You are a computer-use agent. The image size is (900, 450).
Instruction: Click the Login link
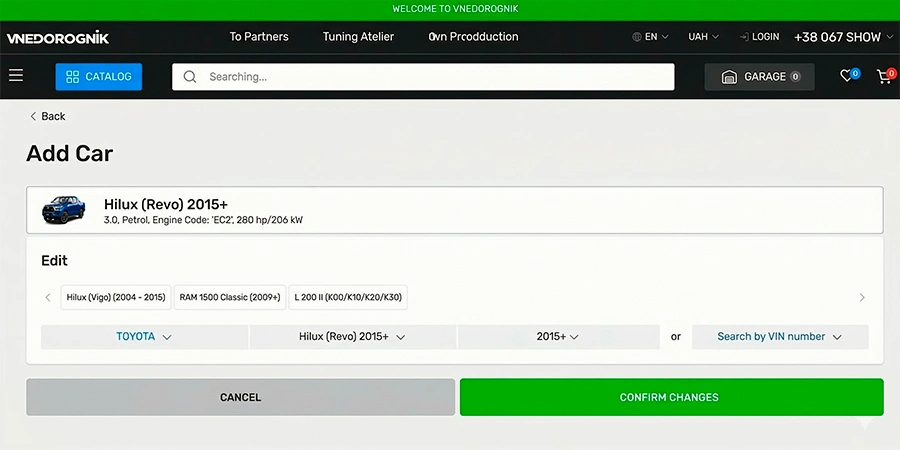point(759,37)
